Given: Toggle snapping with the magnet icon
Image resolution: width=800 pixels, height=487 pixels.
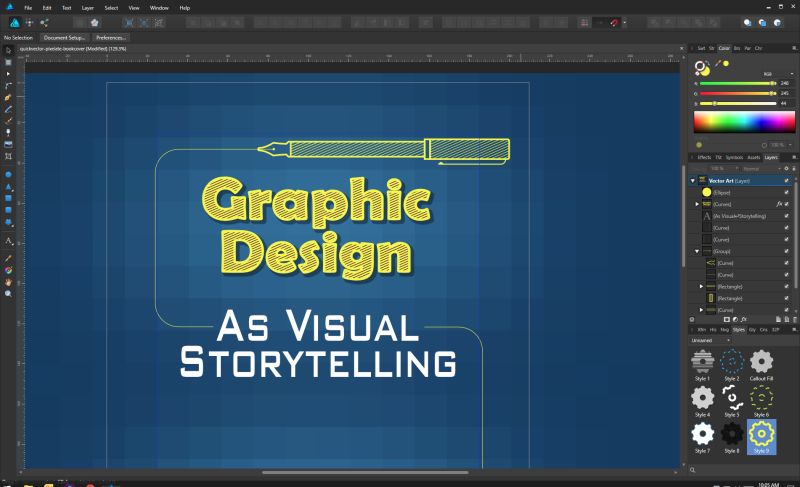Looking at the screenshot, I should (x=614, y=23).
